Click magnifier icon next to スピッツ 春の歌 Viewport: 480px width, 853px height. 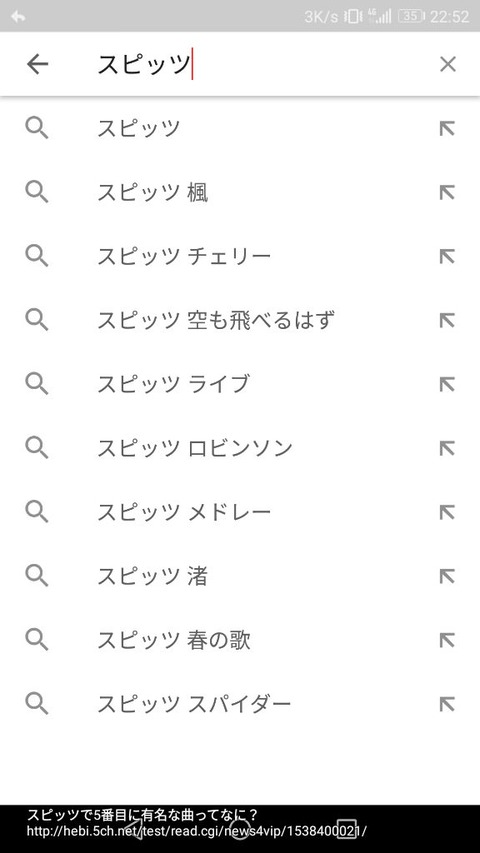point(37,640)
